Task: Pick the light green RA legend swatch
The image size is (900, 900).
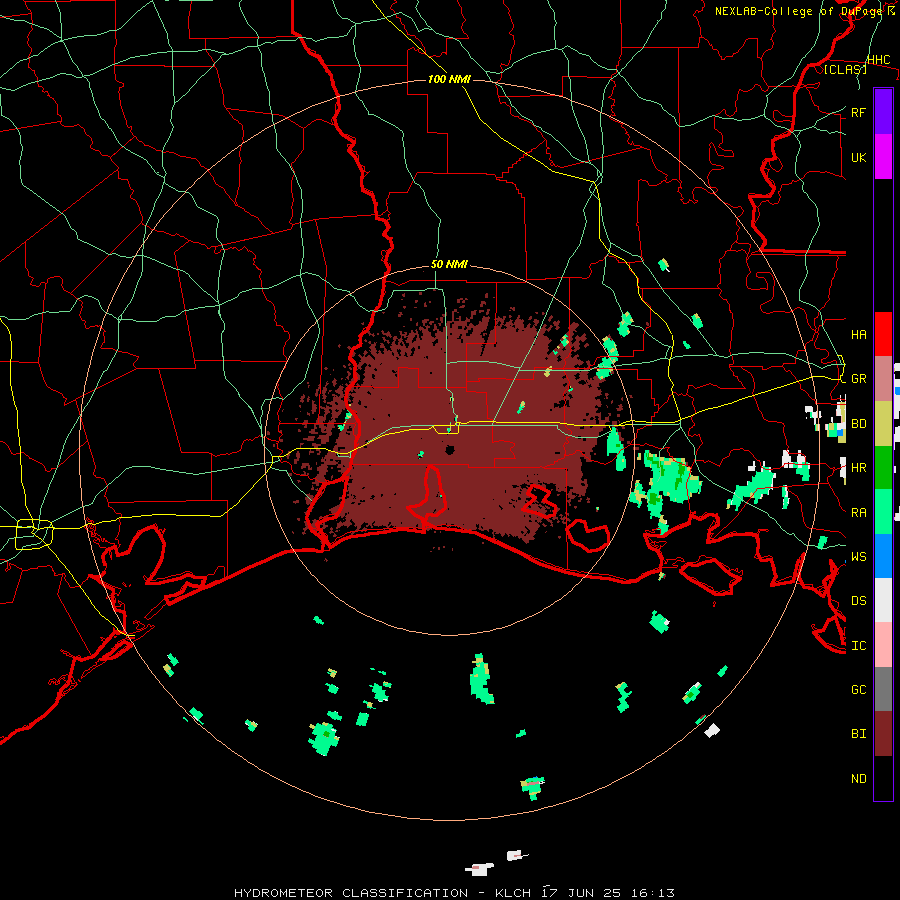Action: pyautogui.click(x=883, y=512)
